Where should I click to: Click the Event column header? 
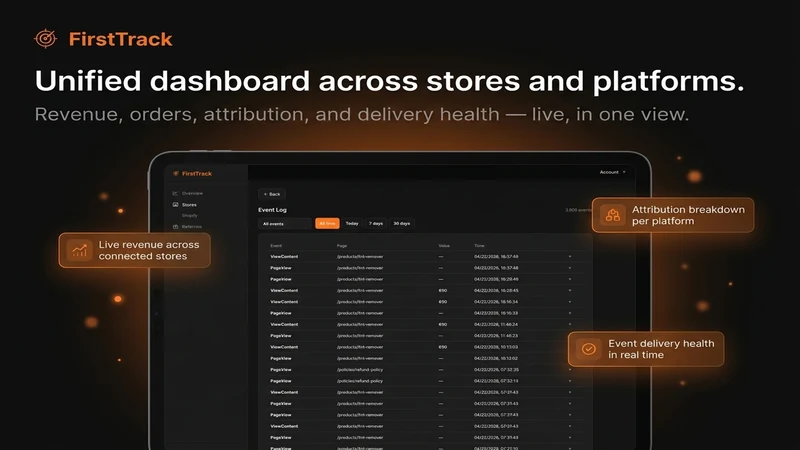pos(276,246)
